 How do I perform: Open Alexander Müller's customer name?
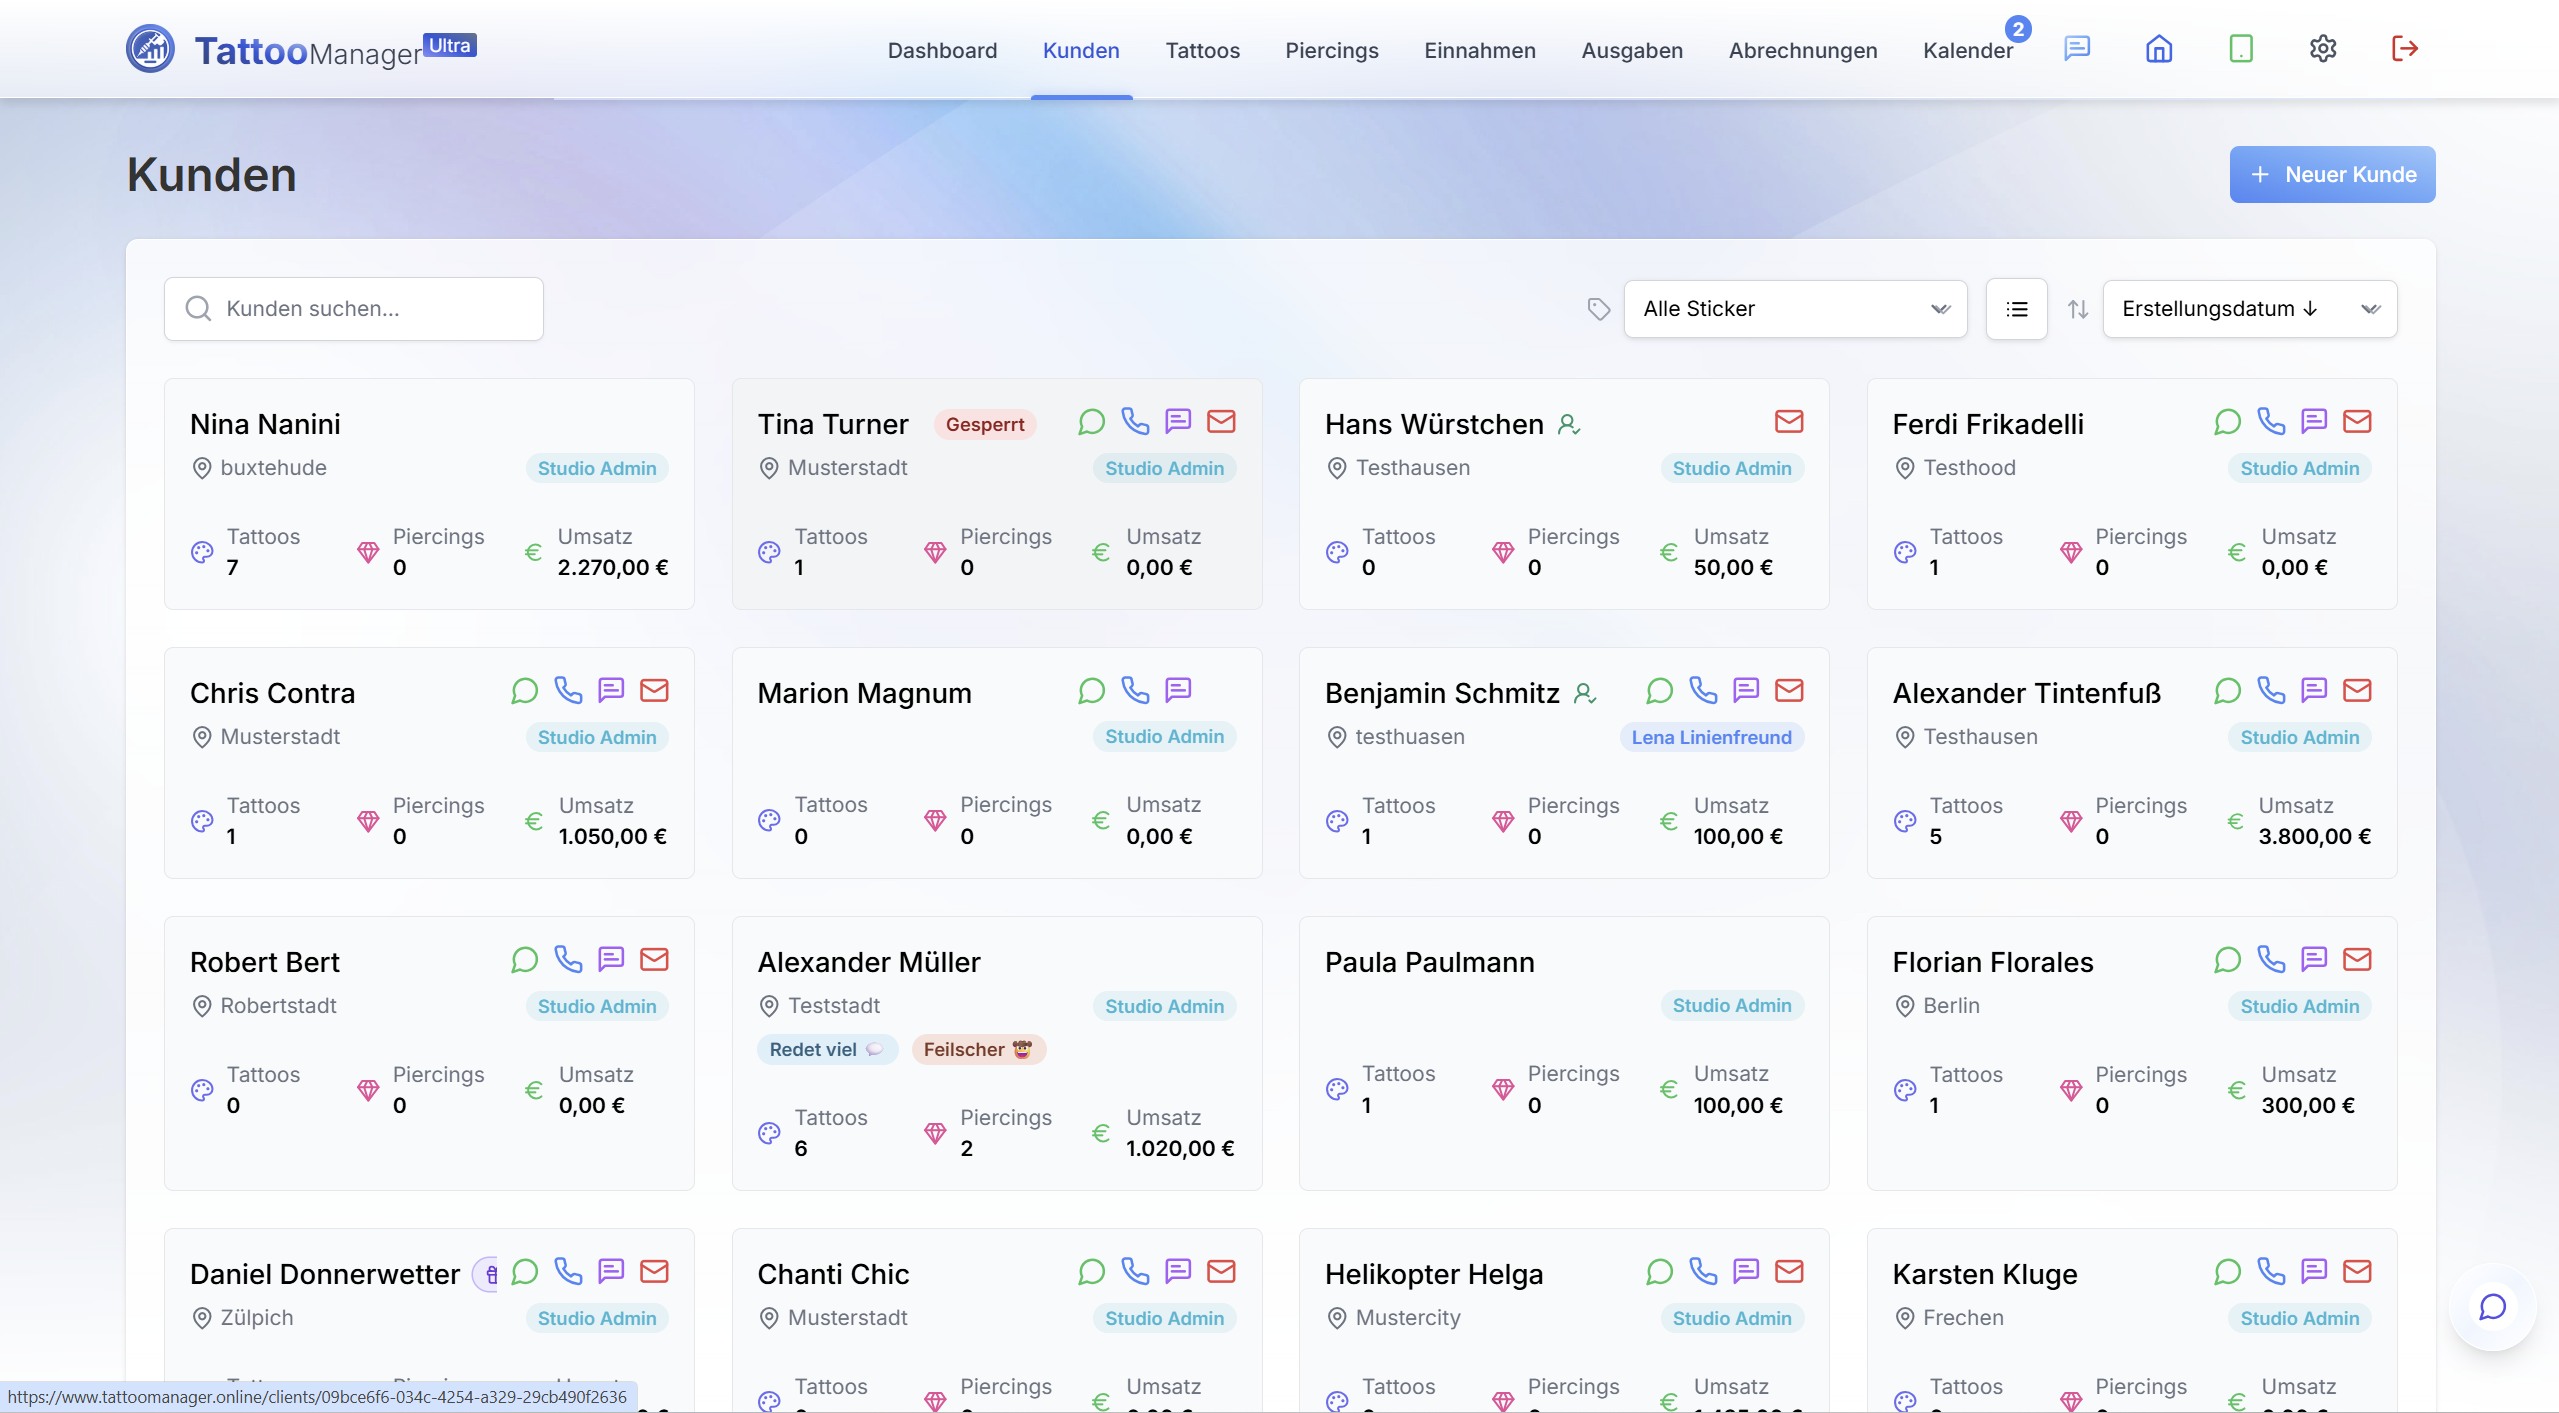[x=868, y=962]
